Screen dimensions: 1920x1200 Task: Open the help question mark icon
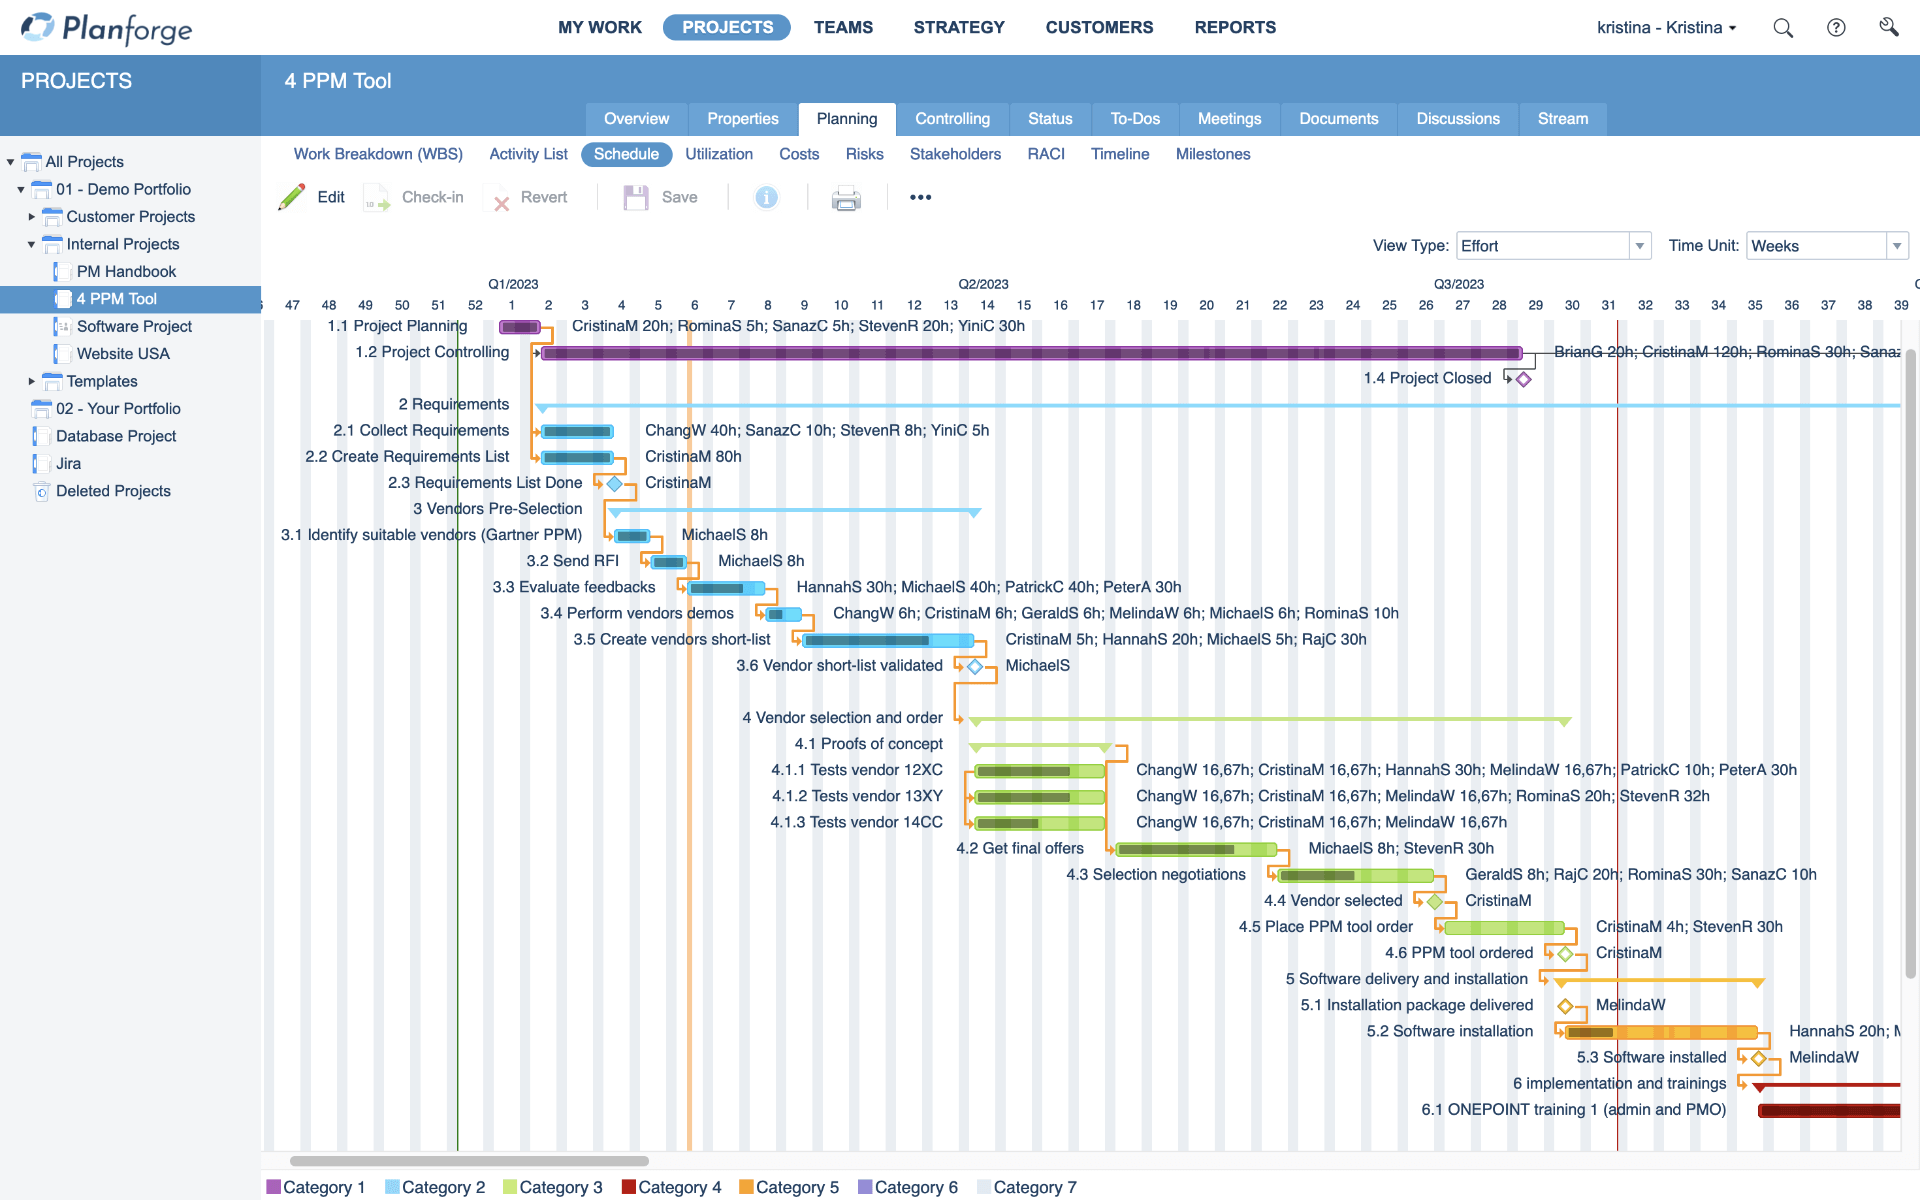pyautogui.click(x=1837, y=27)
